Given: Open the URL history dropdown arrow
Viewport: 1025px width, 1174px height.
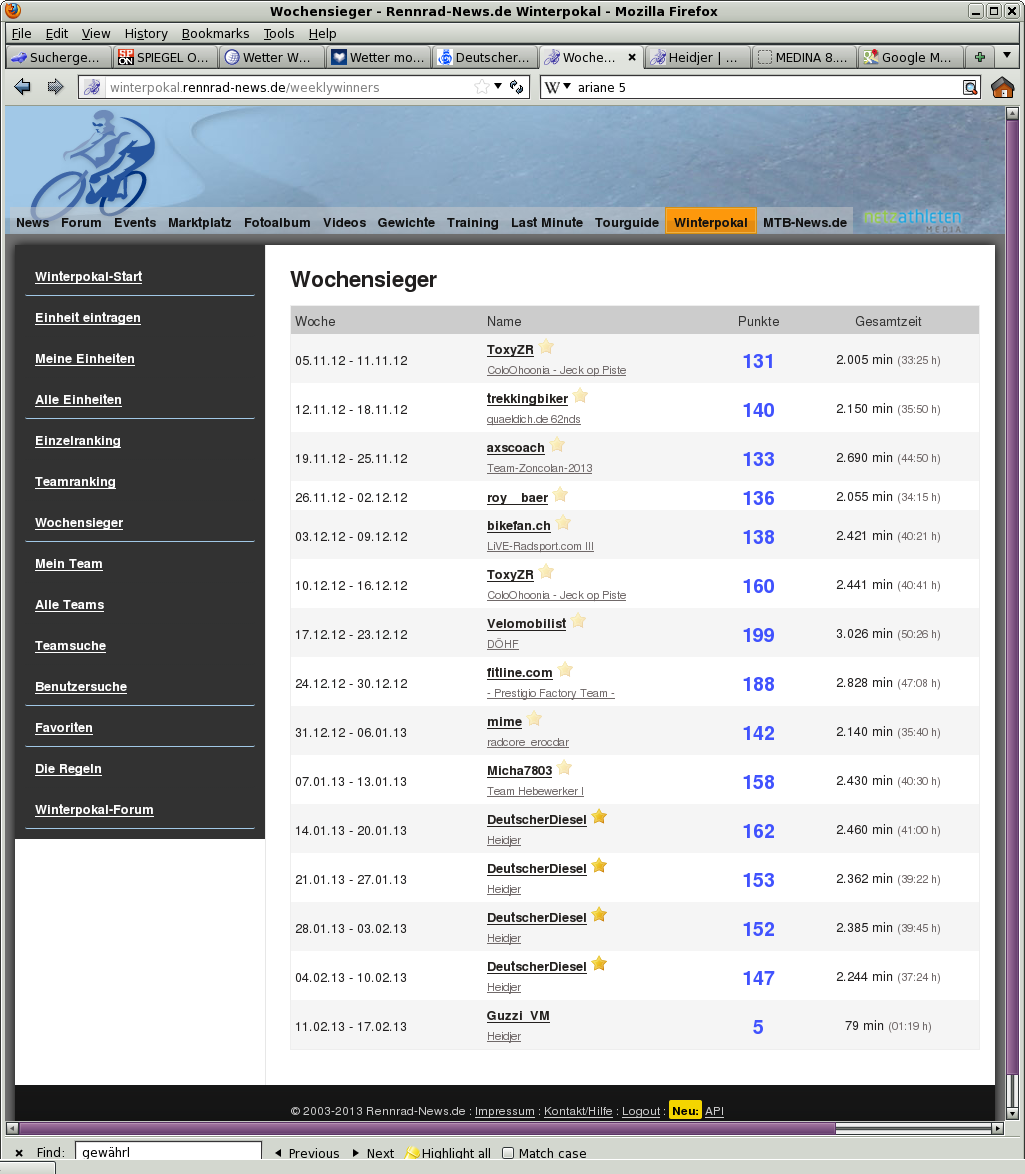Looking at the screenshot, I should click(x=498, y=87).
